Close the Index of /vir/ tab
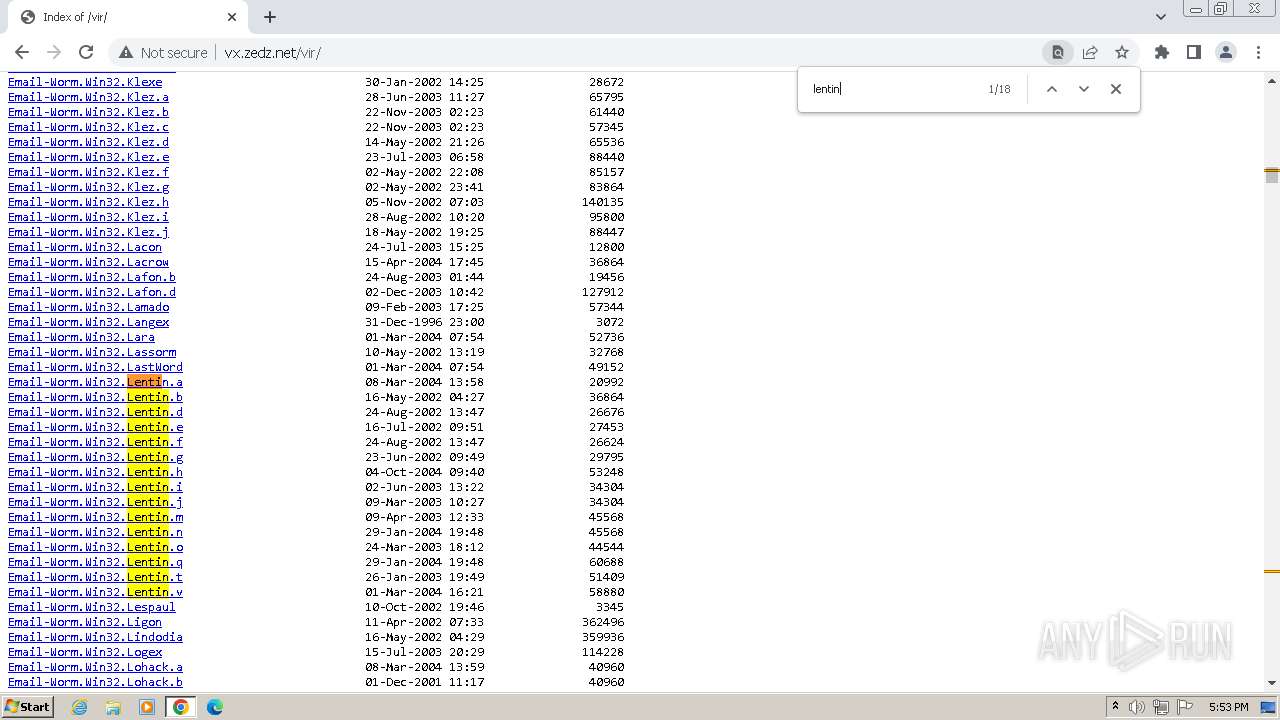Viewport: 1280px width, 720px height. pos(232,17)
